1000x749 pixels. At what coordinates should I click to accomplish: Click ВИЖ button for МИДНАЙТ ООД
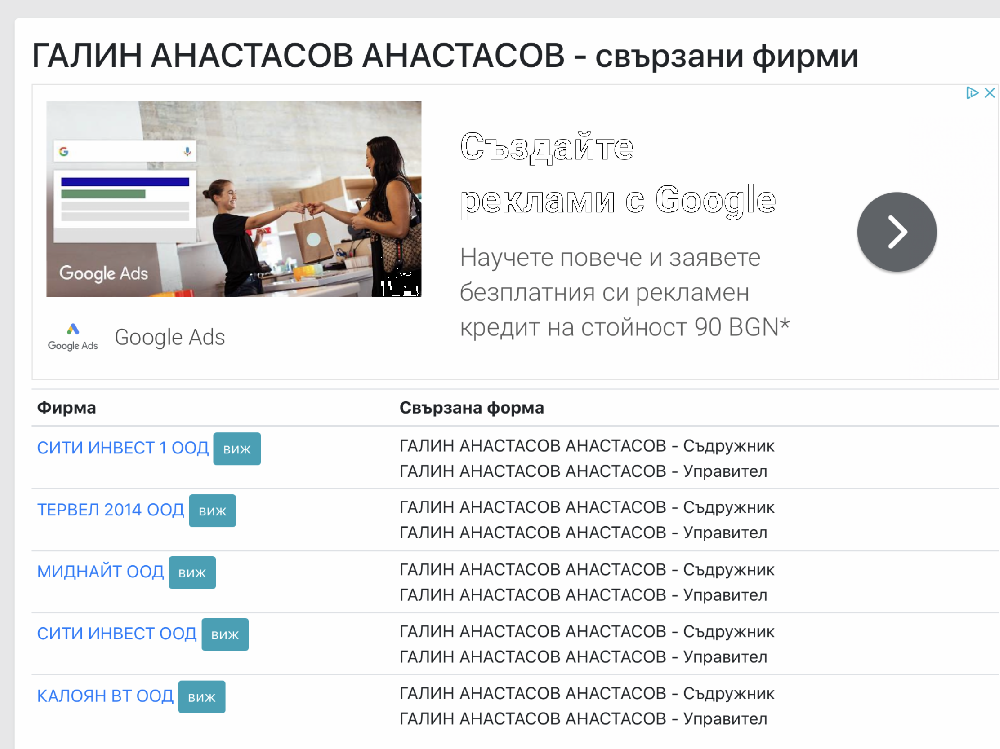[192, 573]
